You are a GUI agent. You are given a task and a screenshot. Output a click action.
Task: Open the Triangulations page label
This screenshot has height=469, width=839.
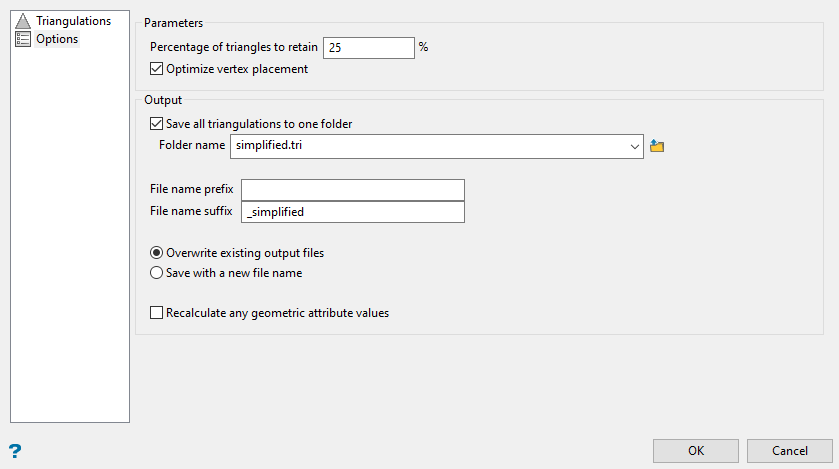click(73, 21)
